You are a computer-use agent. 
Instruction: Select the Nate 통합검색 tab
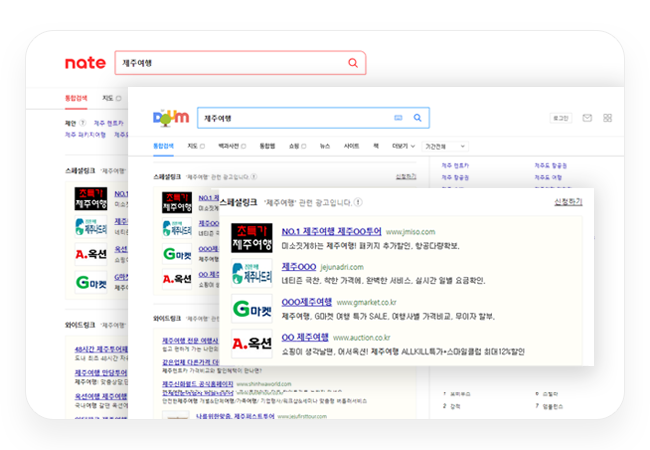pos(76,98)
